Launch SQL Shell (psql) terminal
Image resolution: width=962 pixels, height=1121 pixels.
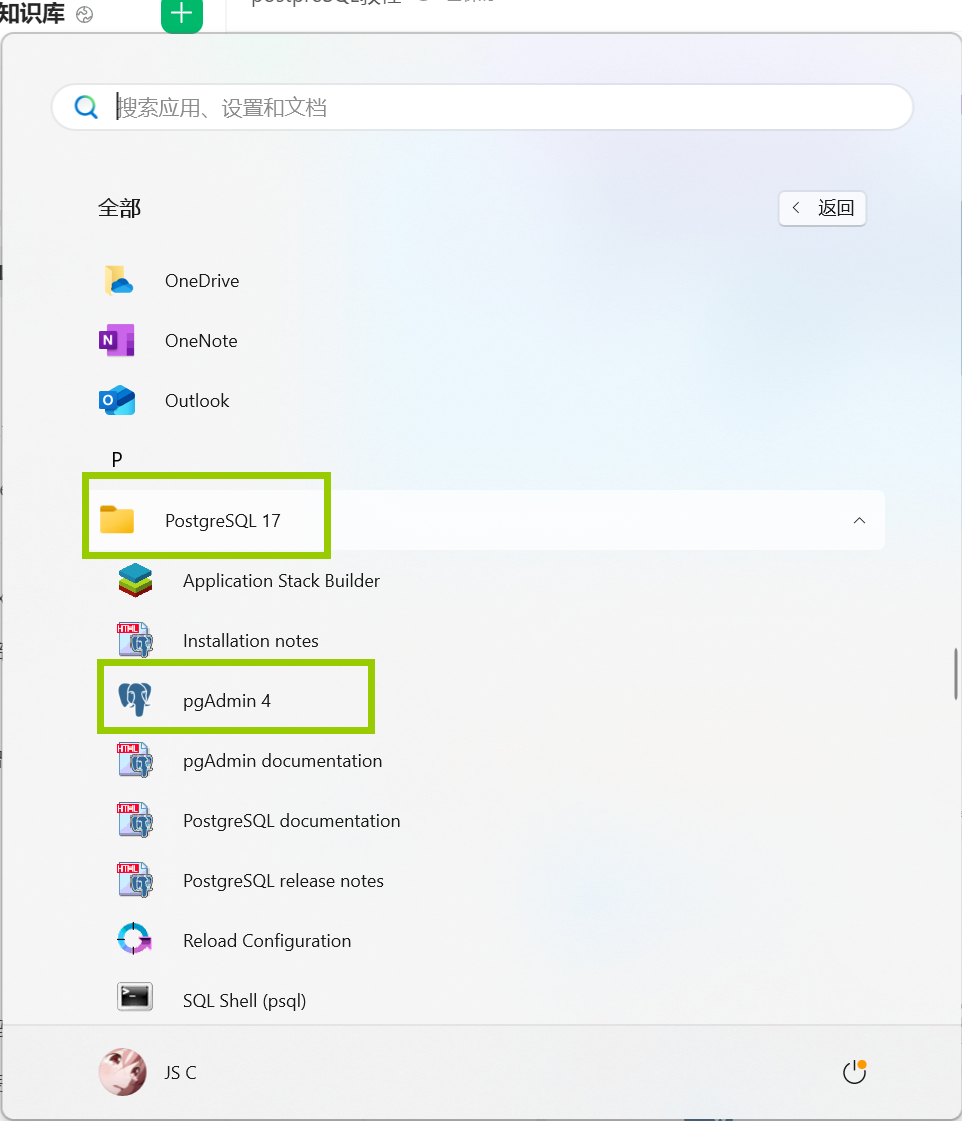(x=244, y=1000)
